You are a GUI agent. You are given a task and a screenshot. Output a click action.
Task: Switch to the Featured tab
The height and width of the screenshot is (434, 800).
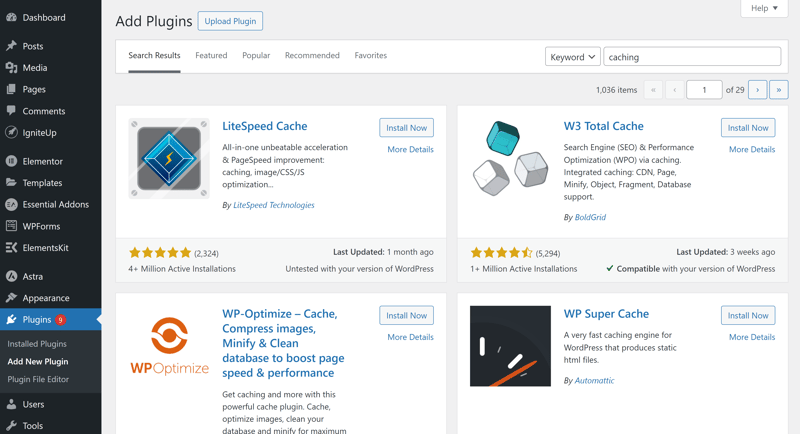pos(211,55)
